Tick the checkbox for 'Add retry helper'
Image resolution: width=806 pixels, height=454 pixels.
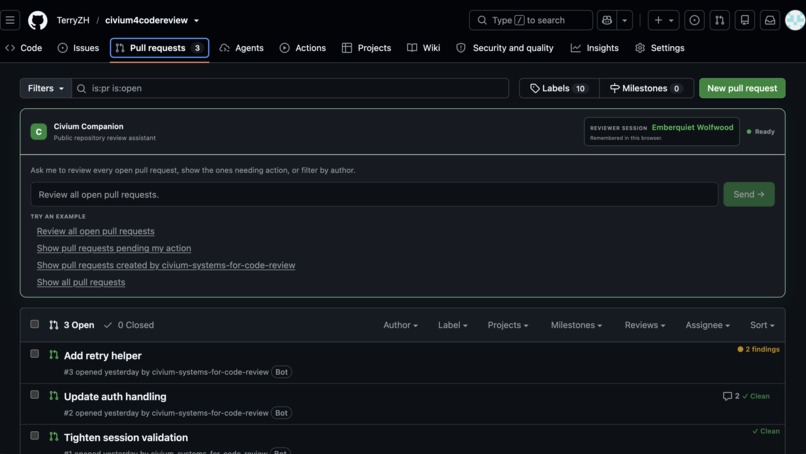pos(34,354)
